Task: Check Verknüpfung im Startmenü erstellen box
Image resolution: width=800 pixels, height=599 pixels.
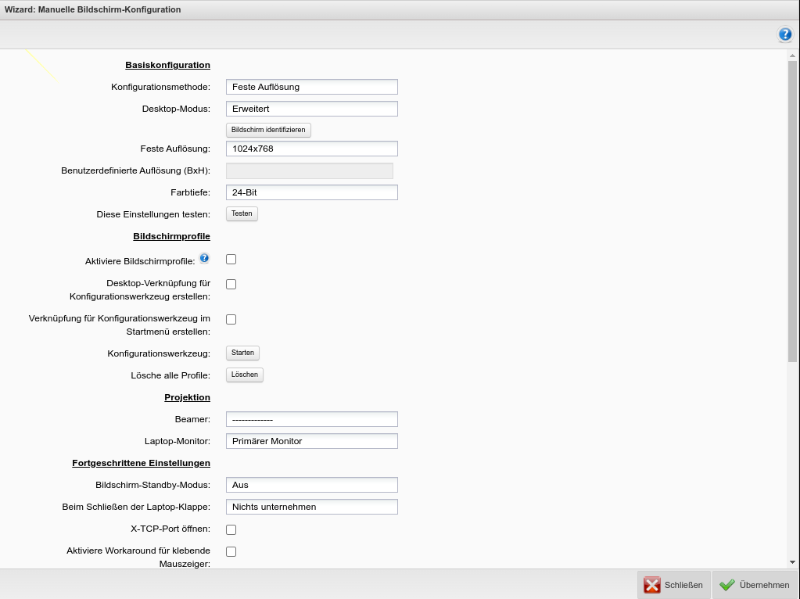Action: pos(231,319)
